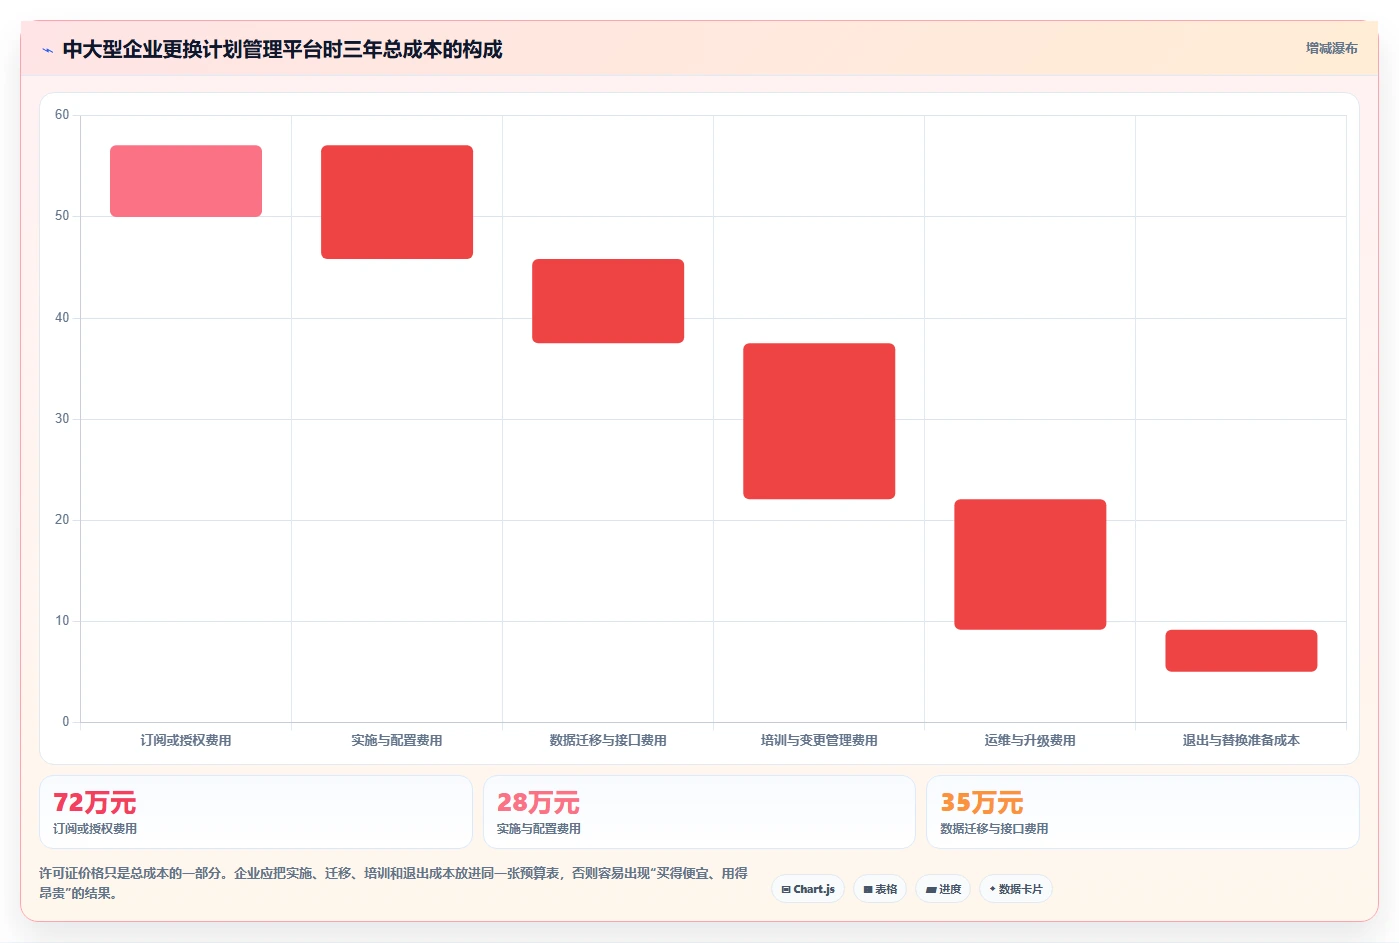Select the red 实施与配置费用 bar
This screenshot has height=943, width=1399.
pos(397,202)
